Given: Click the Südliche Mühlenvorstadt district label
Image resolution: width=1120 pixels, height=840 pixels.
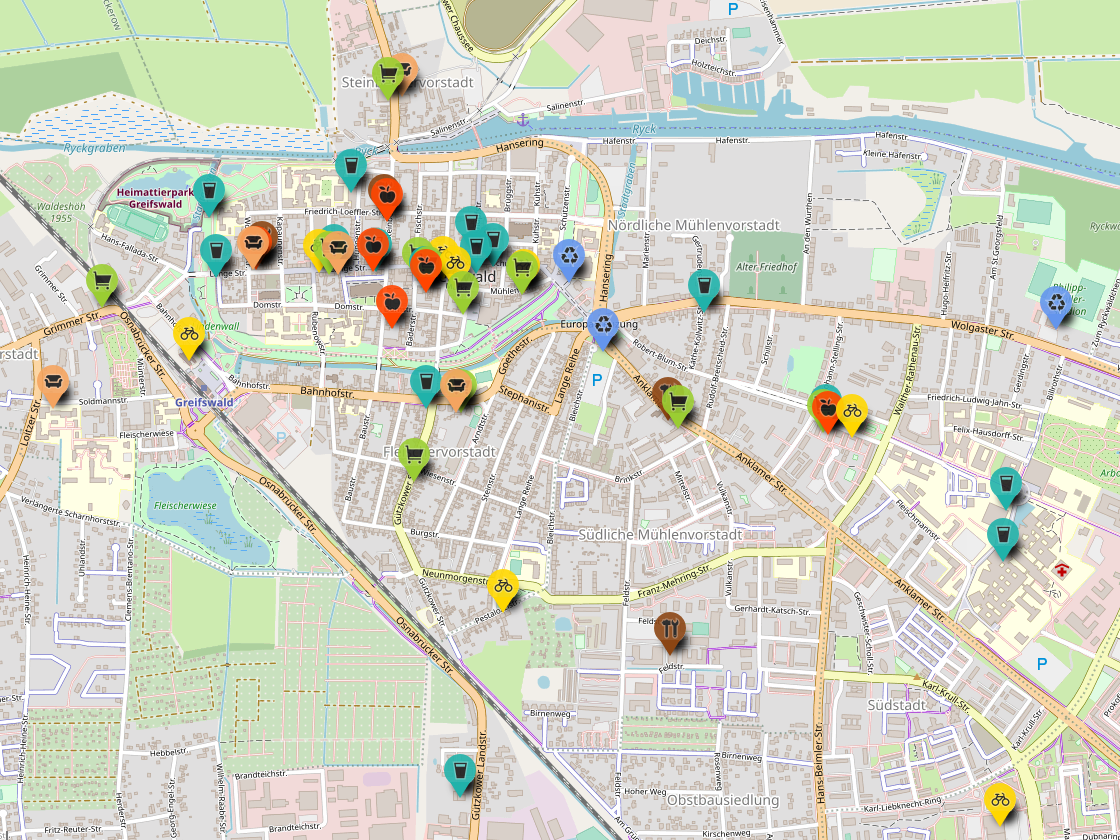Looking at the screenshot, I should pos(660,535).
